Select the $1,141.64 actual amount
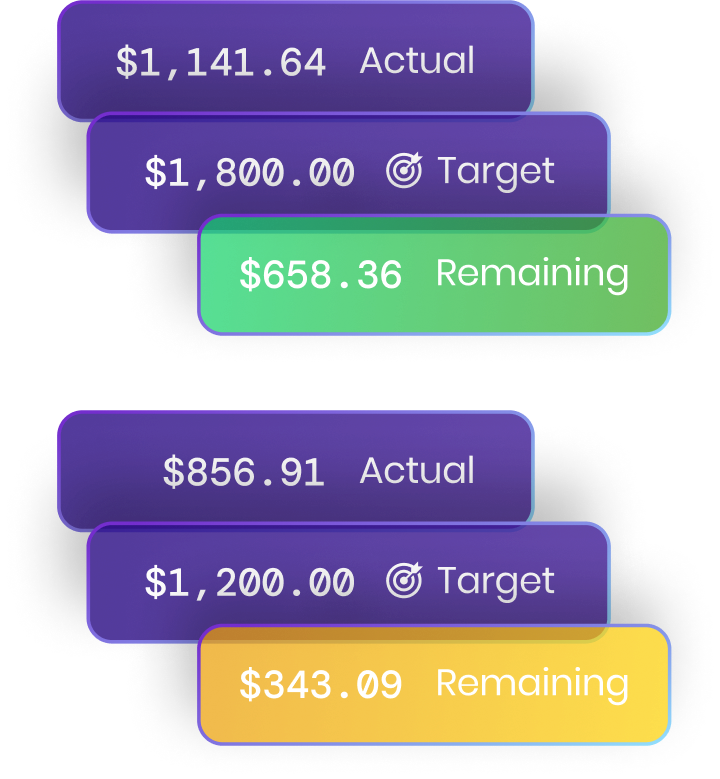 221,62
